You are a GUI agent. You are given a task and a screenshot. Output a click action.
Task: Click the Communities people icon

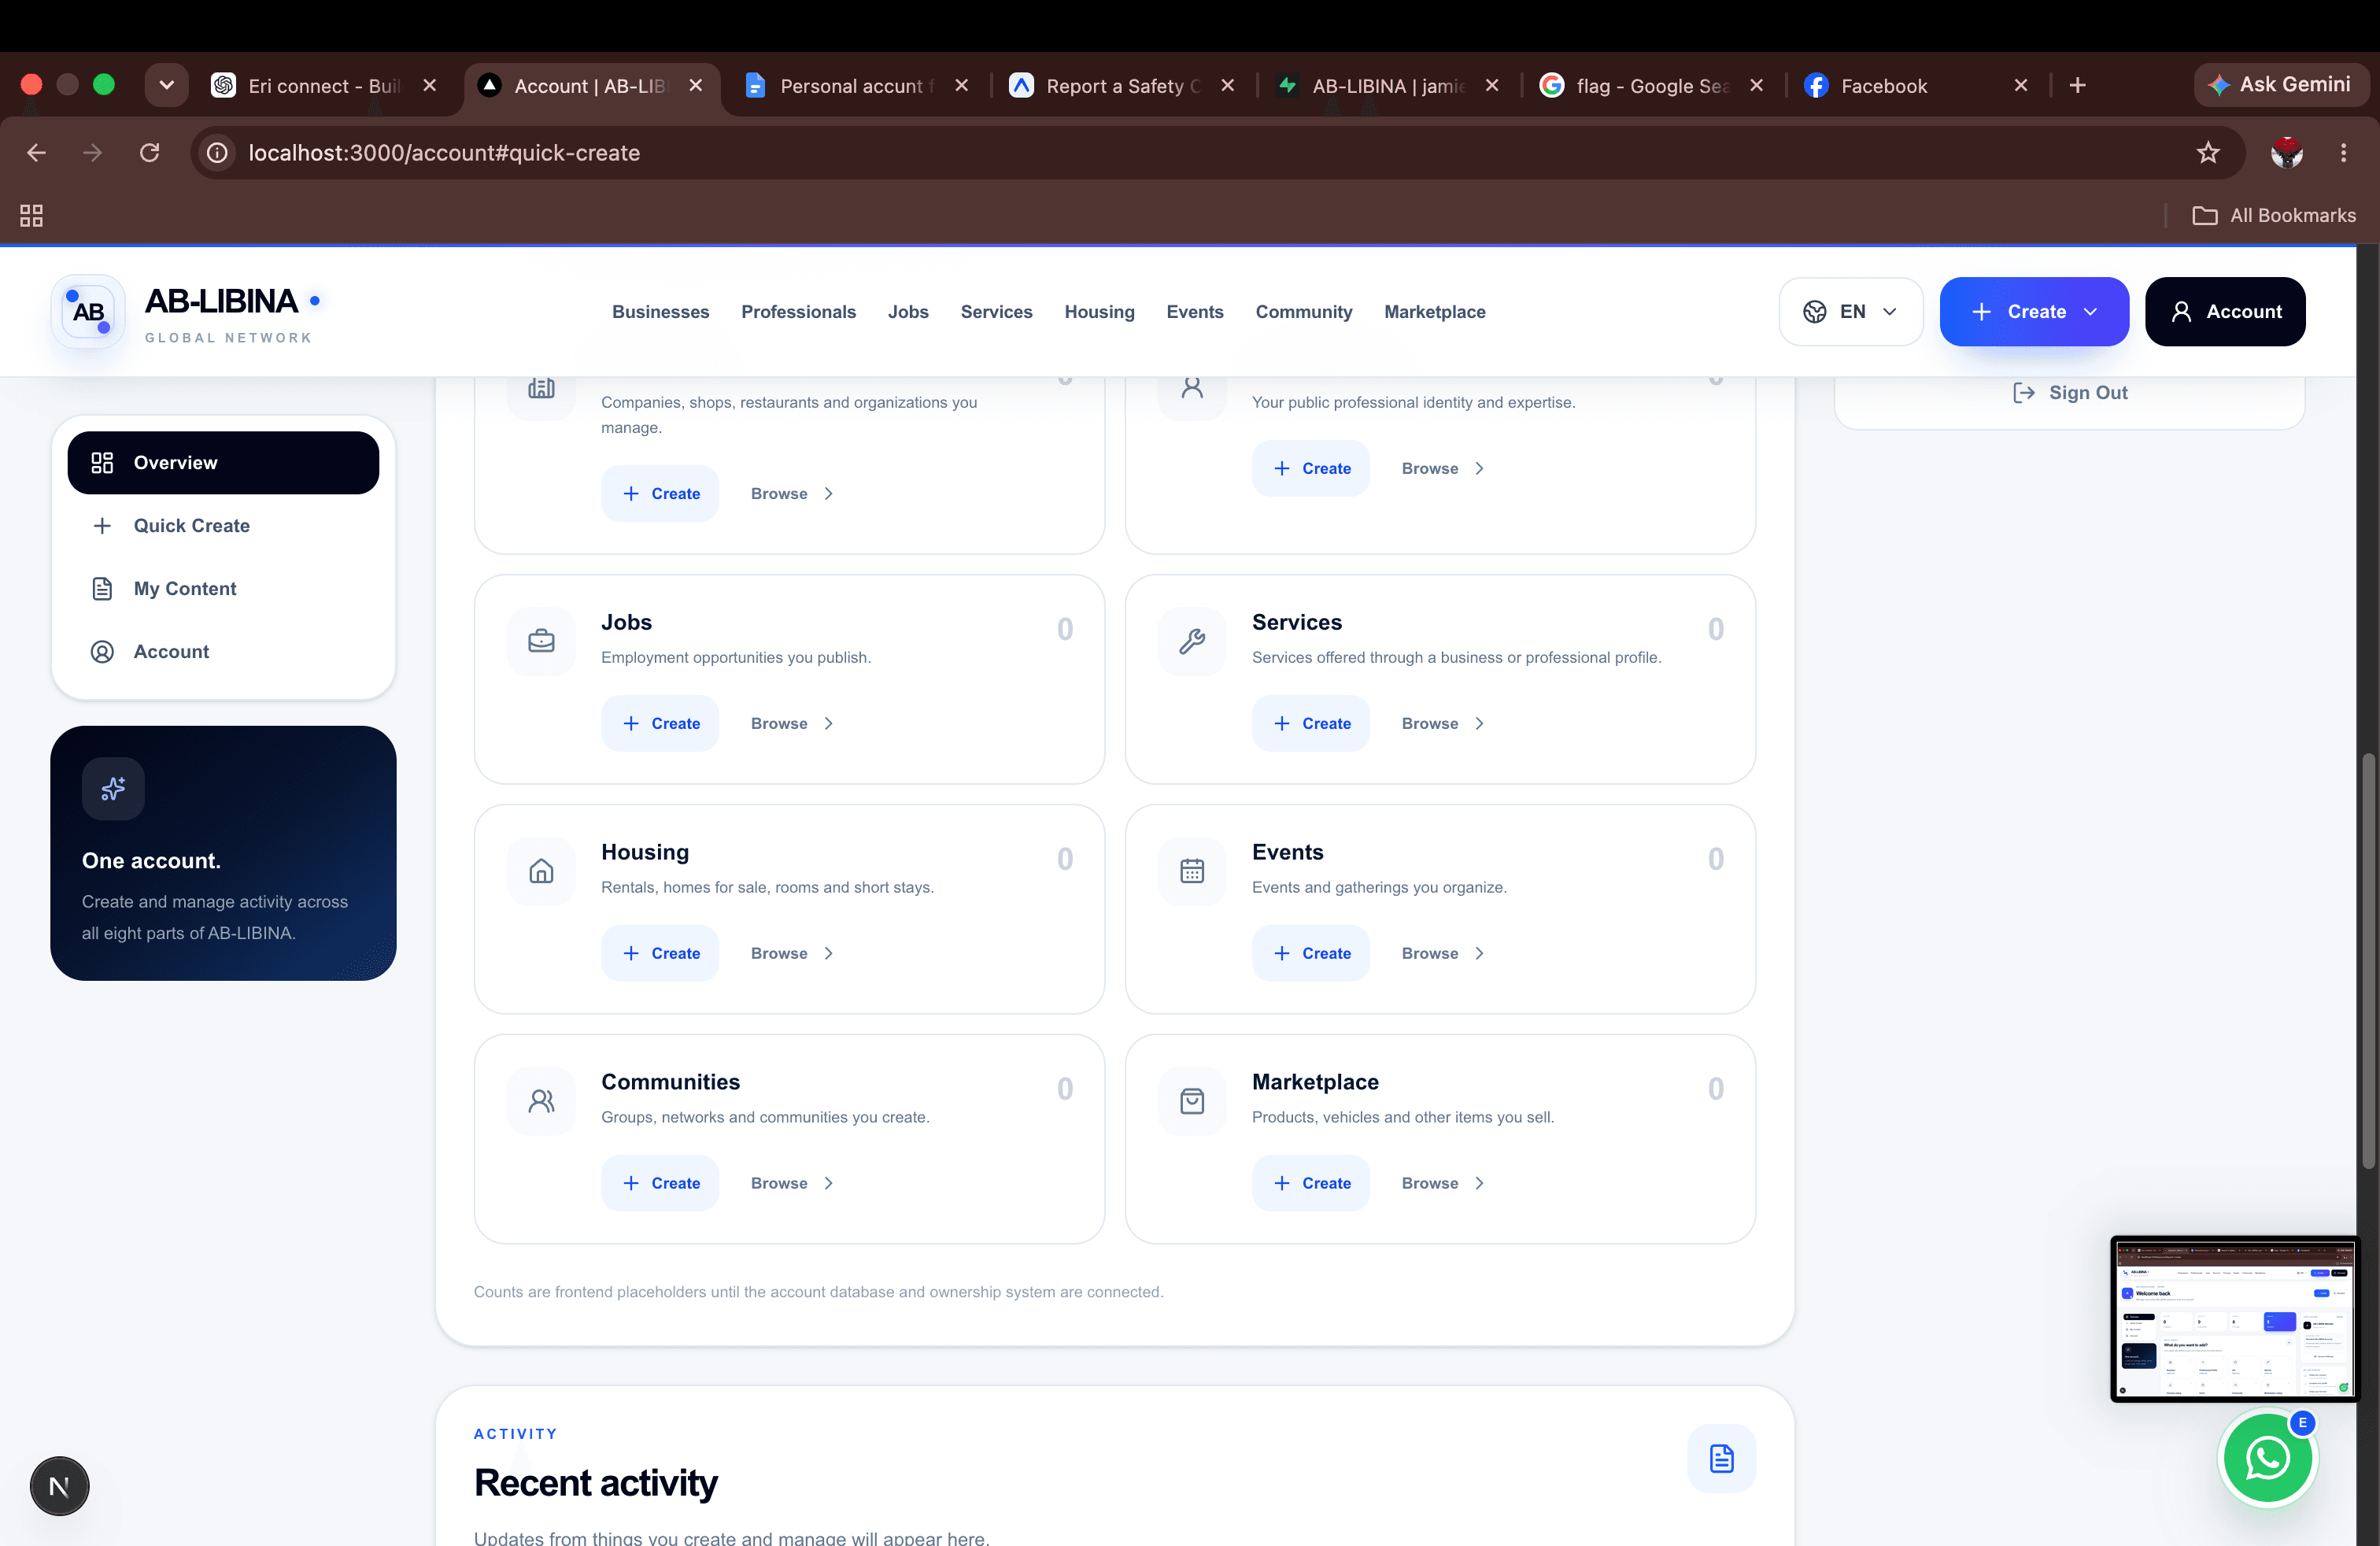pyautogui.click(x=541, y=1101)
